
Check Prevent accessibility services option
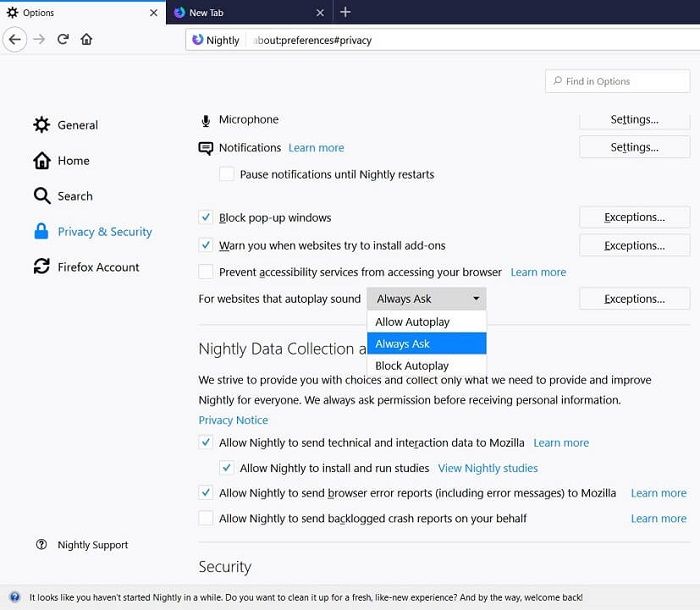[x=206, y=272]
